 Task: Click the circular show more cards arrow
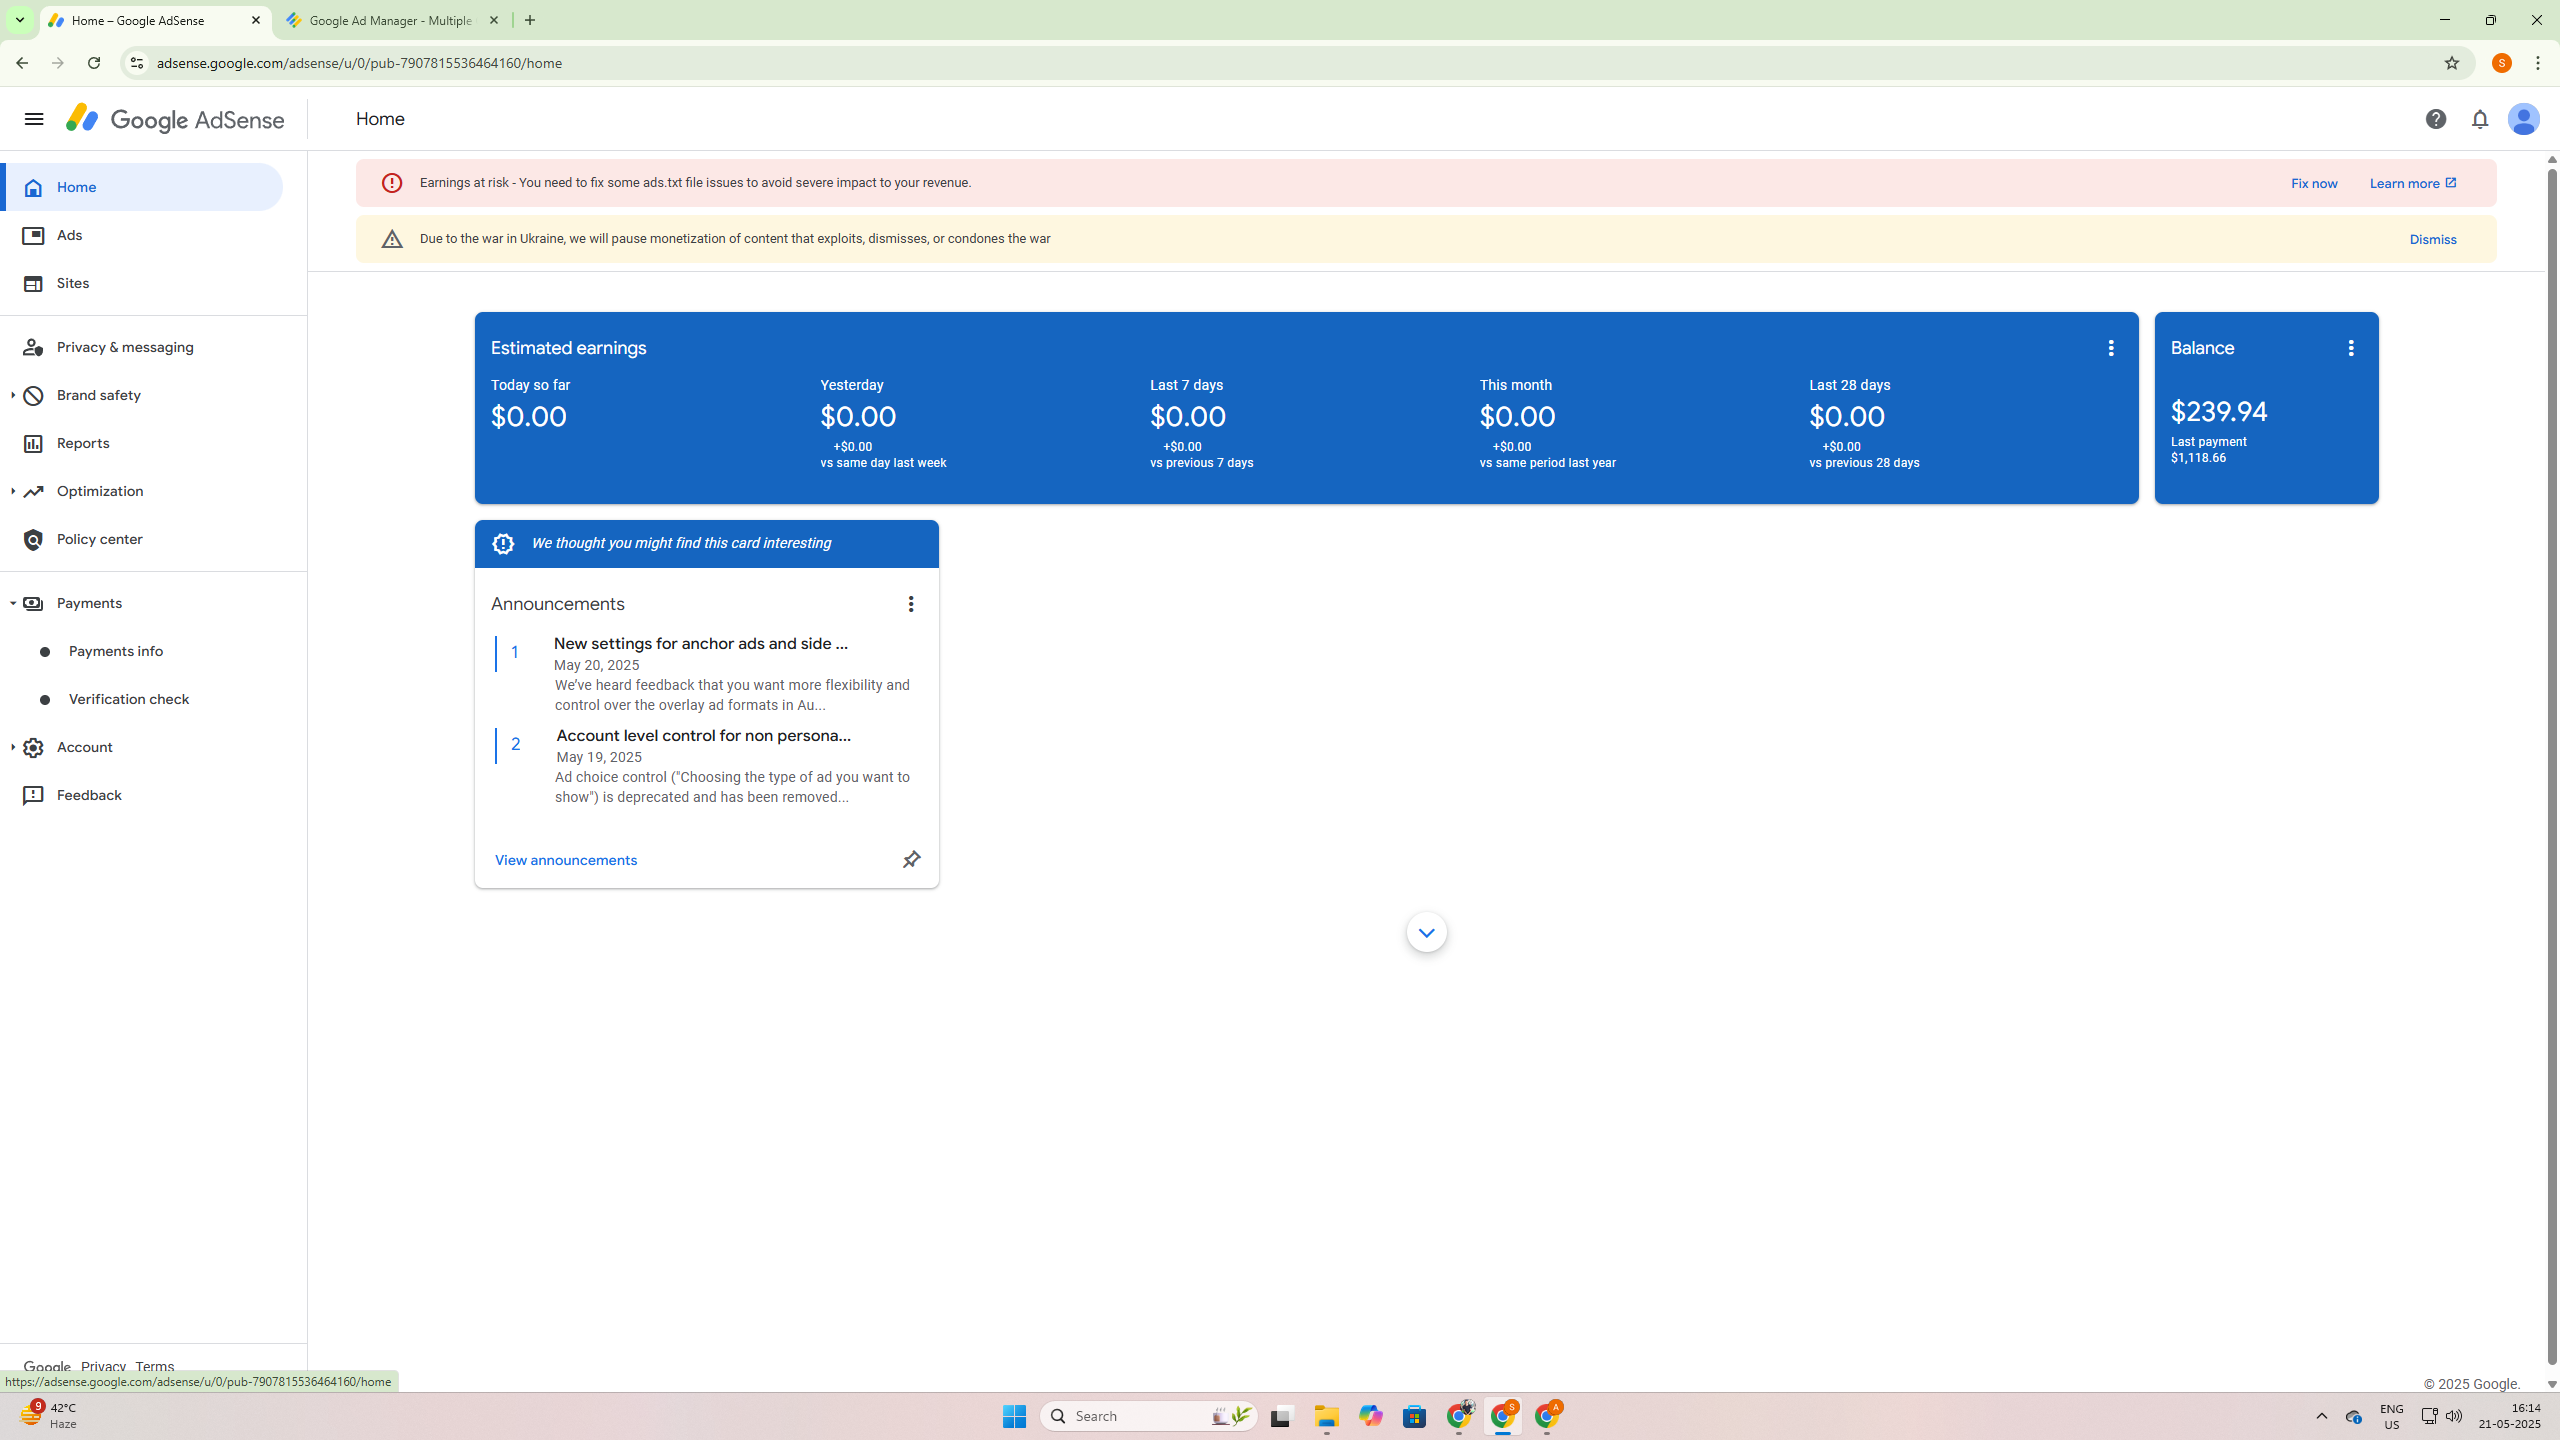point(1426,932)
